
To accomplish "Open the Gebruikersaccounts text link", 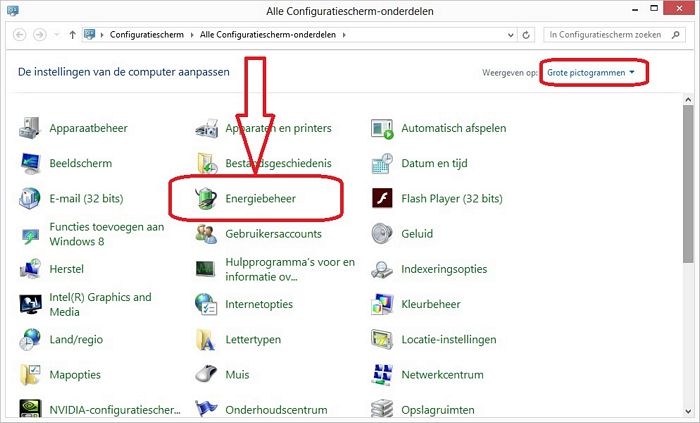I will coord(273,234).
